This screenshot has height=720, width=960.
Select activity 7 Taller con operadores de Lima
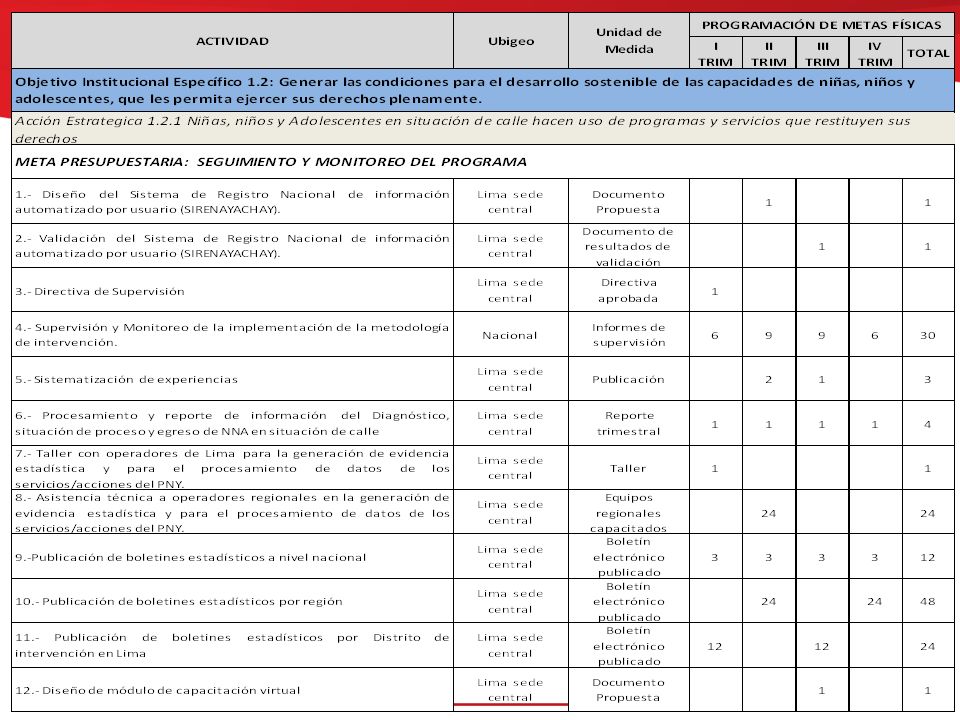click(232, 468)
